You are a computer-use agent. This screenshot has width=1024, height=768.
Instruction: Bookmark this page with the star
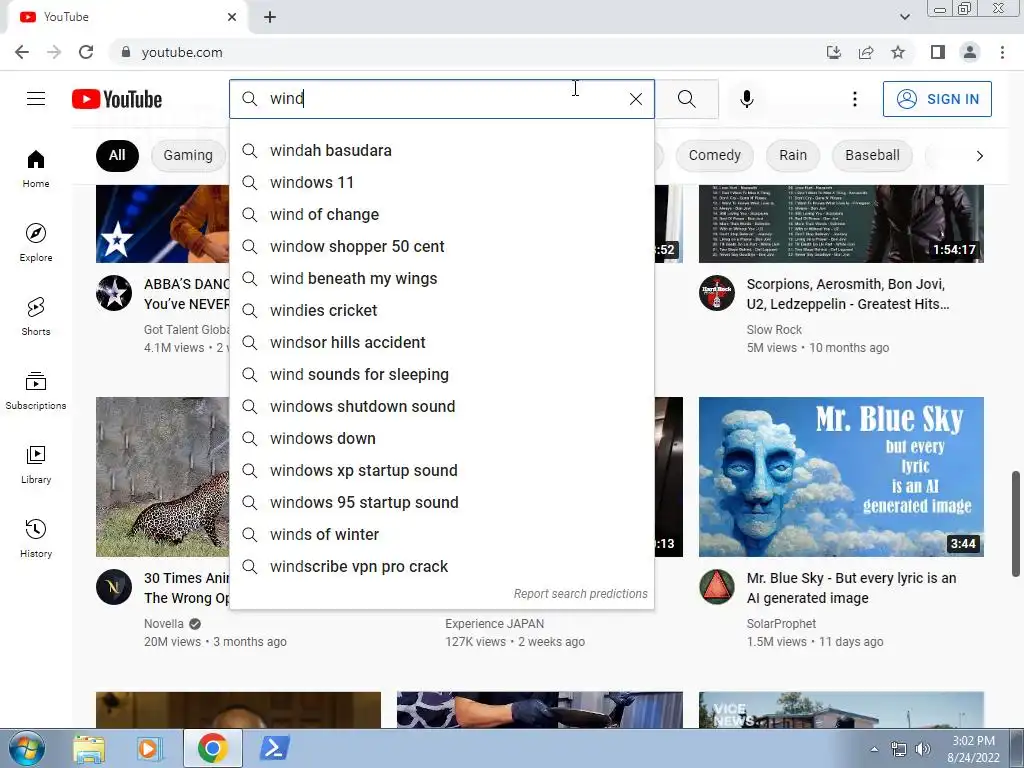[x=898, y=52]
